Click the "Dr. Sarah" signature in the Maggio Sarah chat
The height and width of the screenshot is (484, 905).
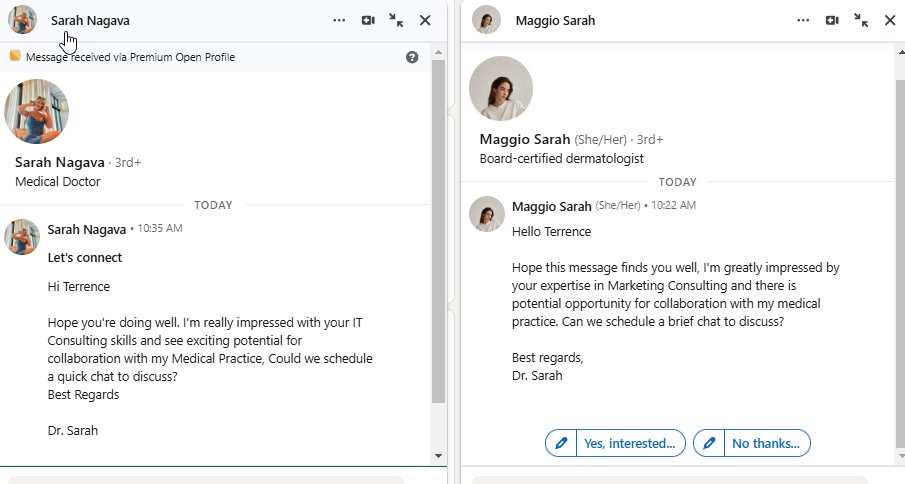coord(537,376)
